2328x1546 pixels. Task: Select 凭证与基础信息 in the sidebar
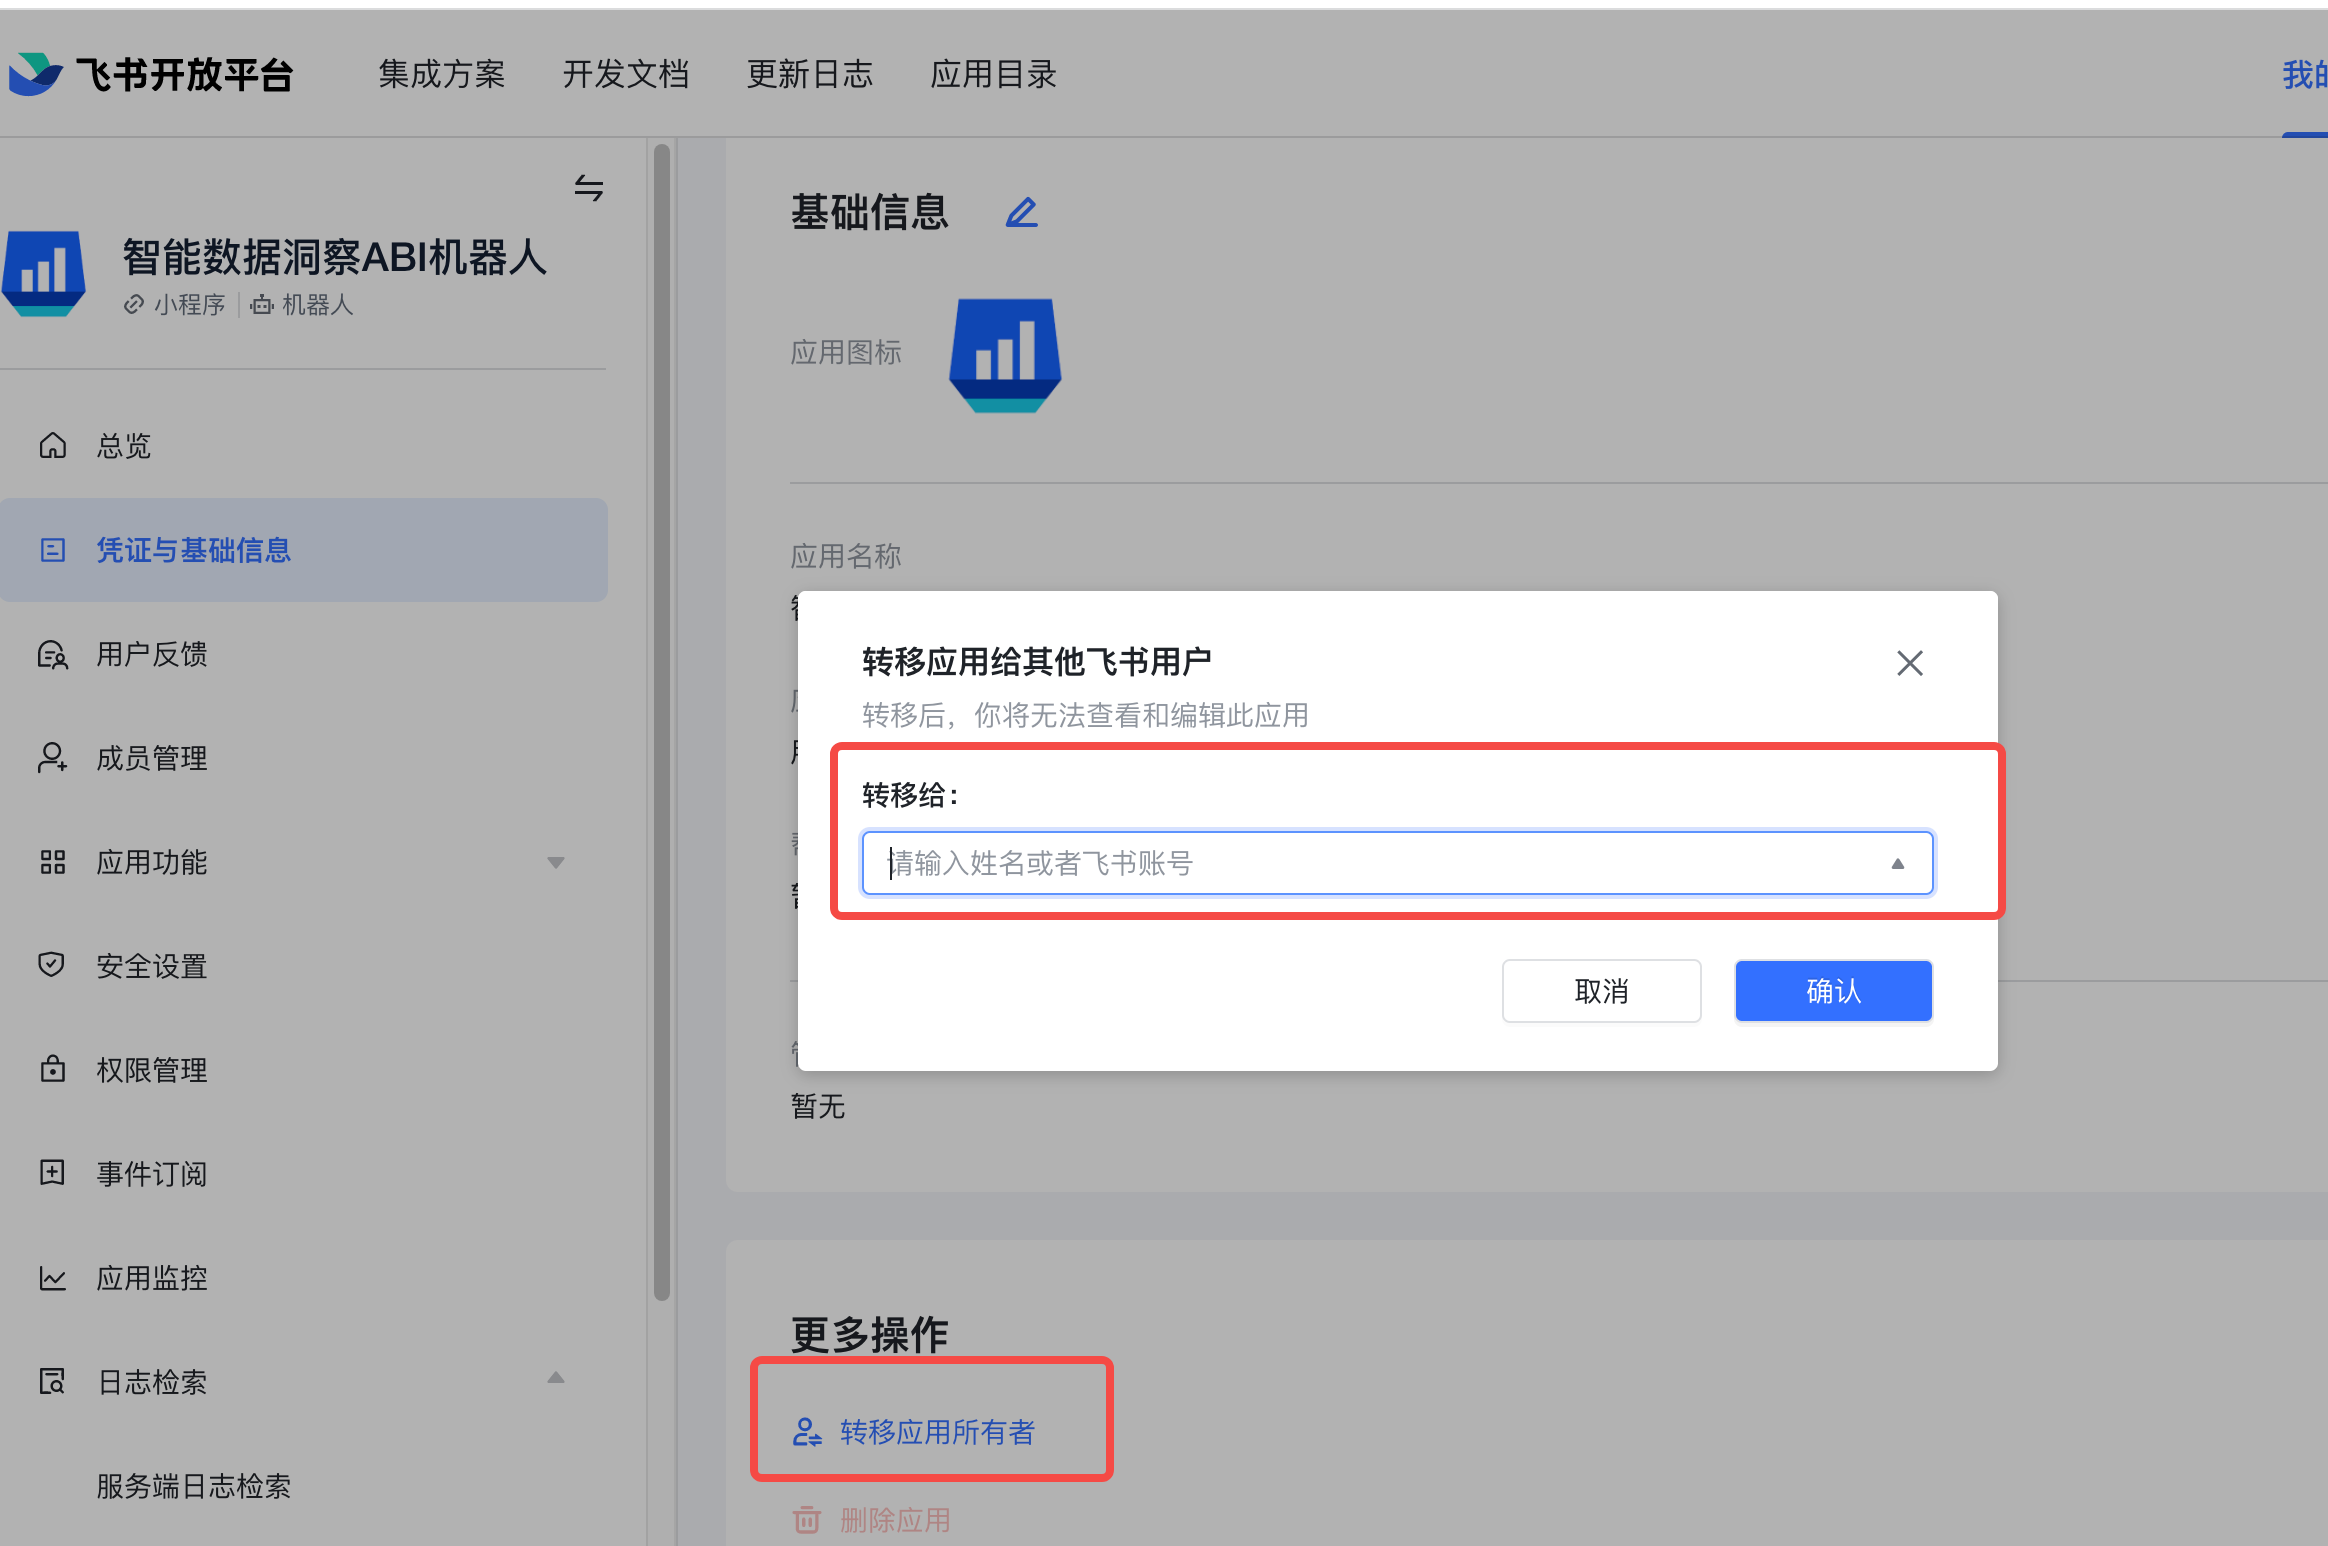coord(303,550)
